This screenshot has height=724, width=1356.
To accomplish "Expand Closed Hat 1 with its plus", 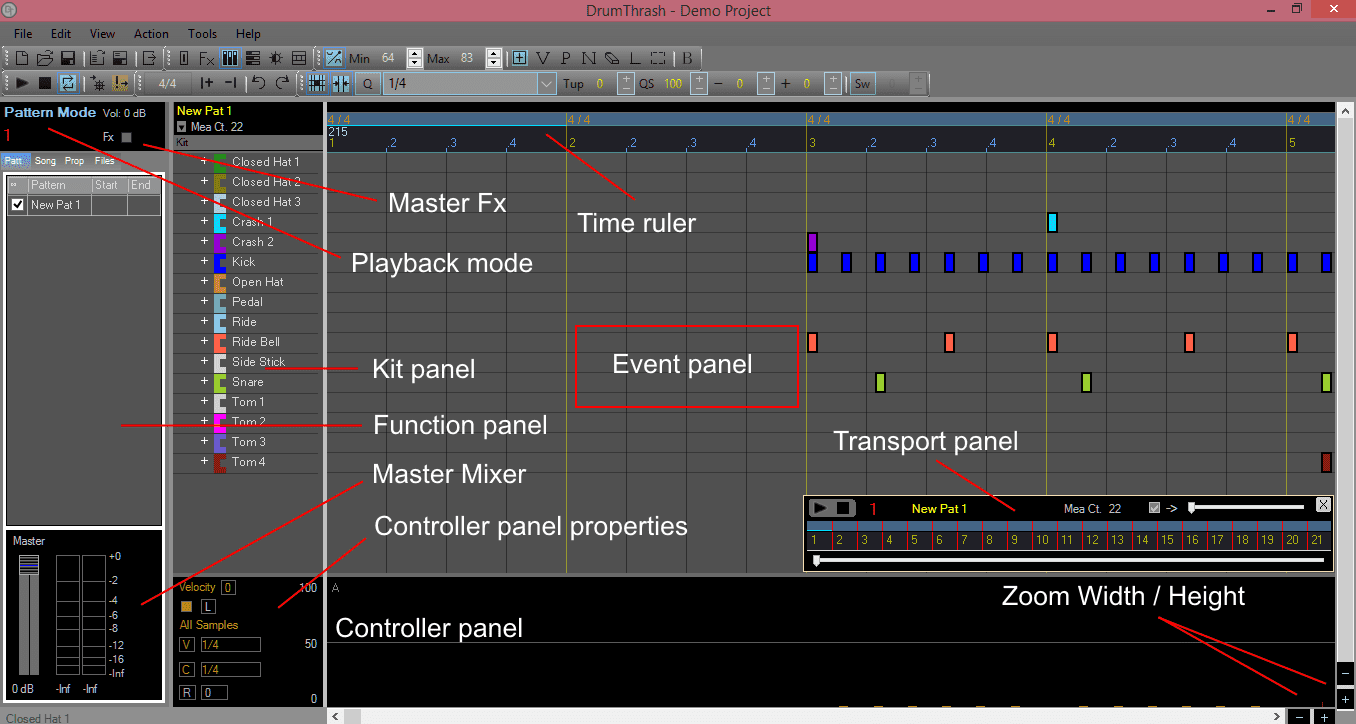I will tap(204, 161).
